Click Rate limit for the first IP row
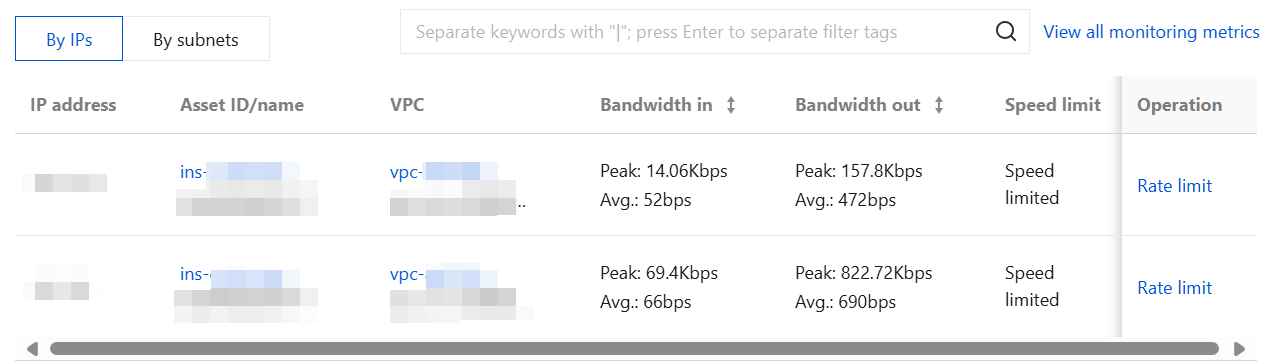This screenshot has height=362, width=1281. click(1174, 186)
